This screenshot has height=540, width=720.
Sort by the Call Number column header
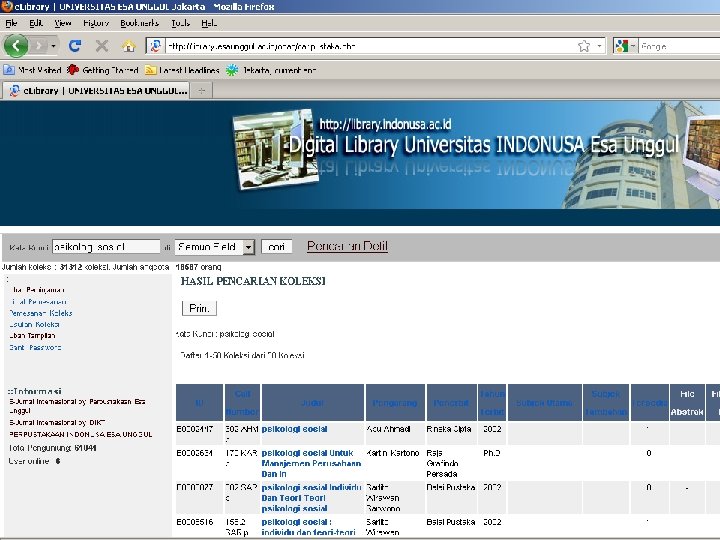(242, 403)
